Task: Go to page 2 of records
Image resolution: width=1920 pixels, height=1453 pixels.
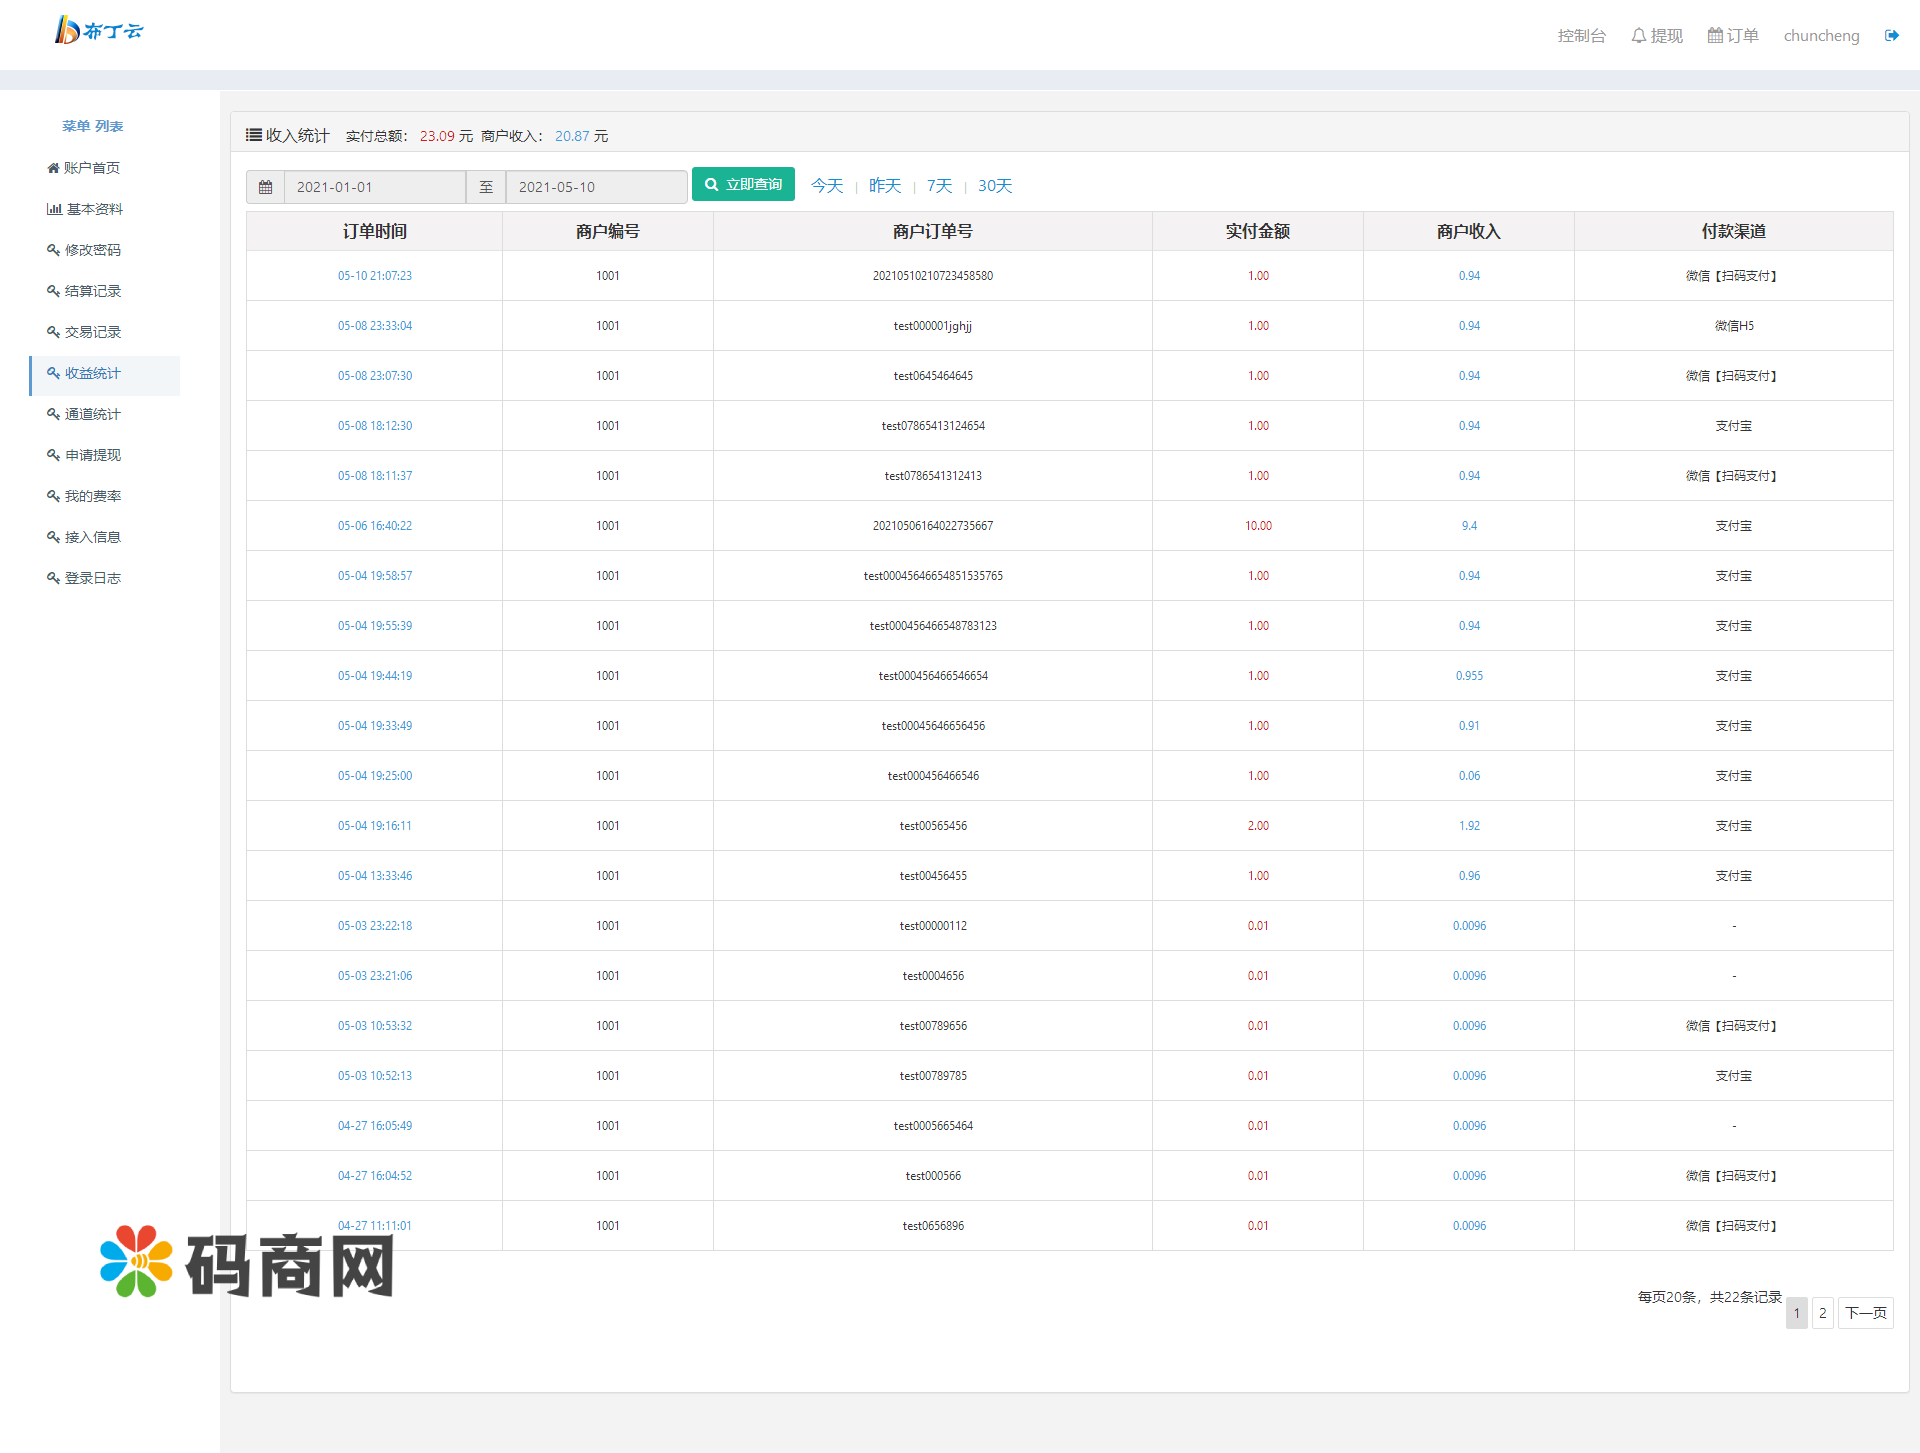Action: (1822, 1313)
